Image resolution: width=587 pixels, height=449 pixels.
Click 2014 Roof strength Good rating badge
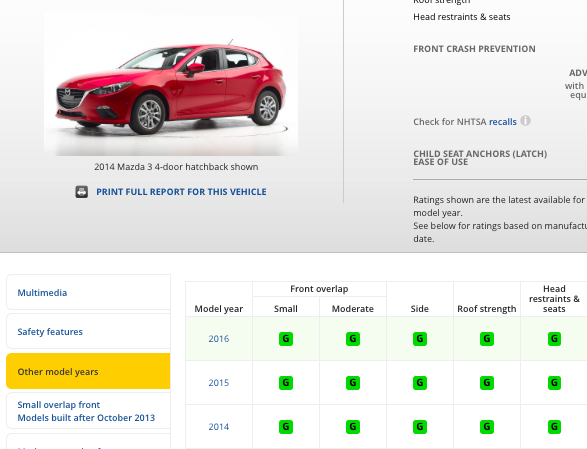487,427
